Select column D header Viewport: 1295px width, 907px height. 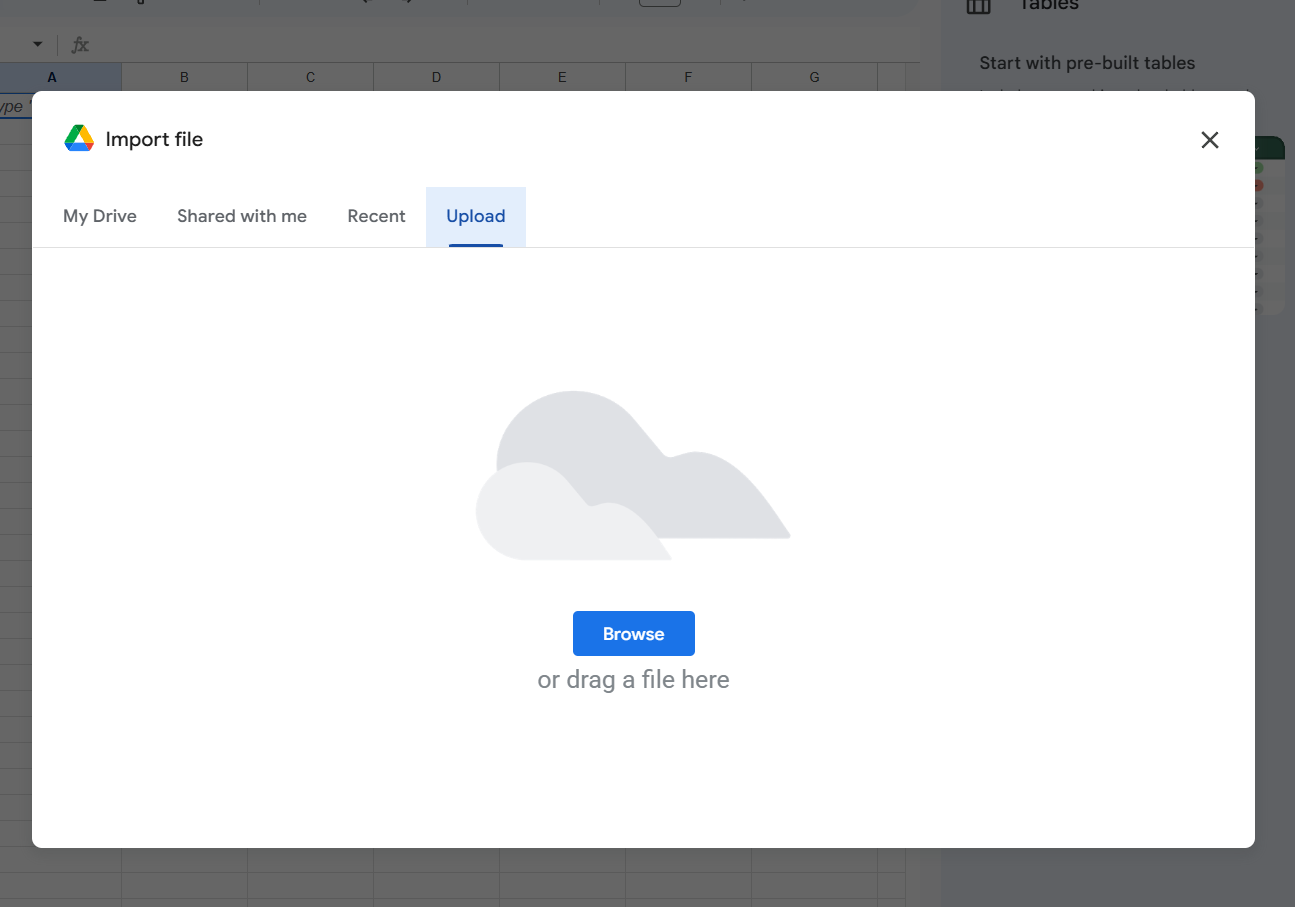pyautogui.click(x=436, y=77)
